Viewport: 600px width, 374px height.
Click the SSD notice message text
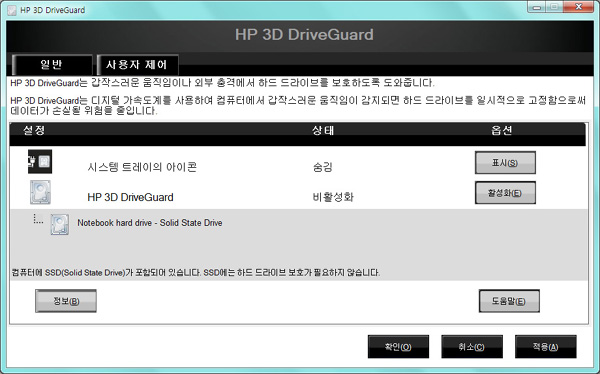coord(196,273)
